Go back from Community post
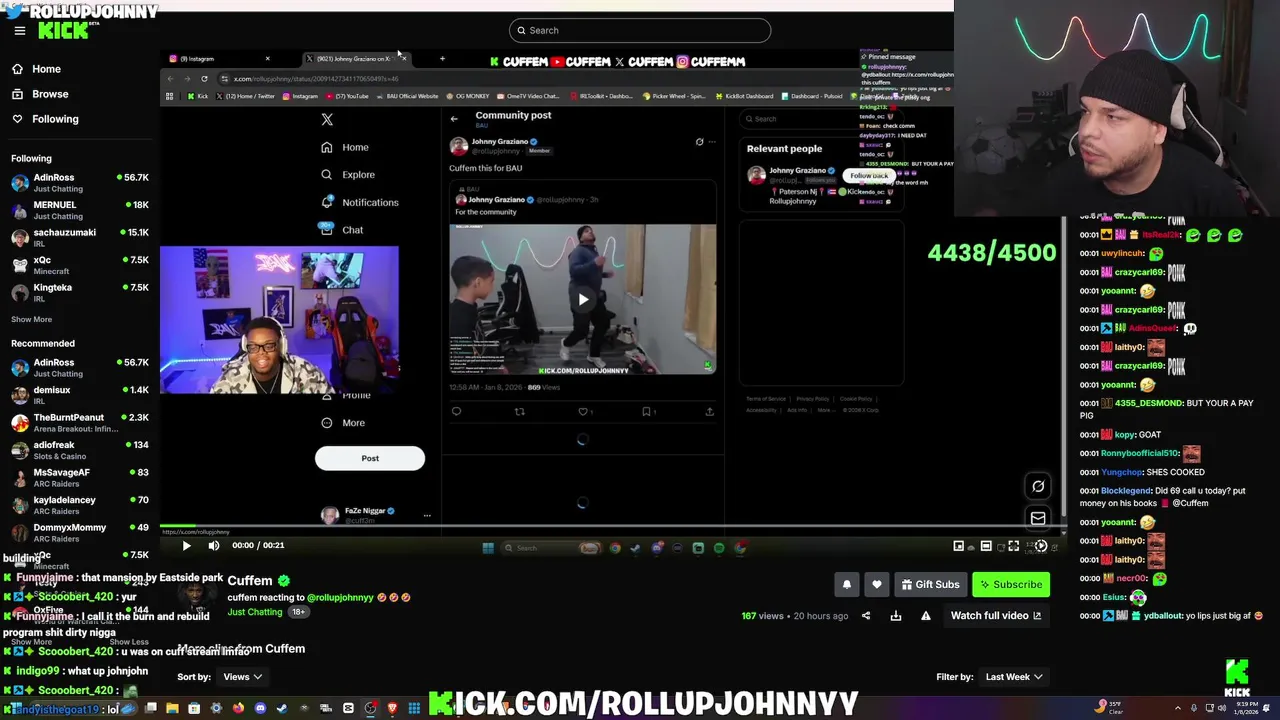This screenshot has height=720, width=1280. (x=454, y=119)
